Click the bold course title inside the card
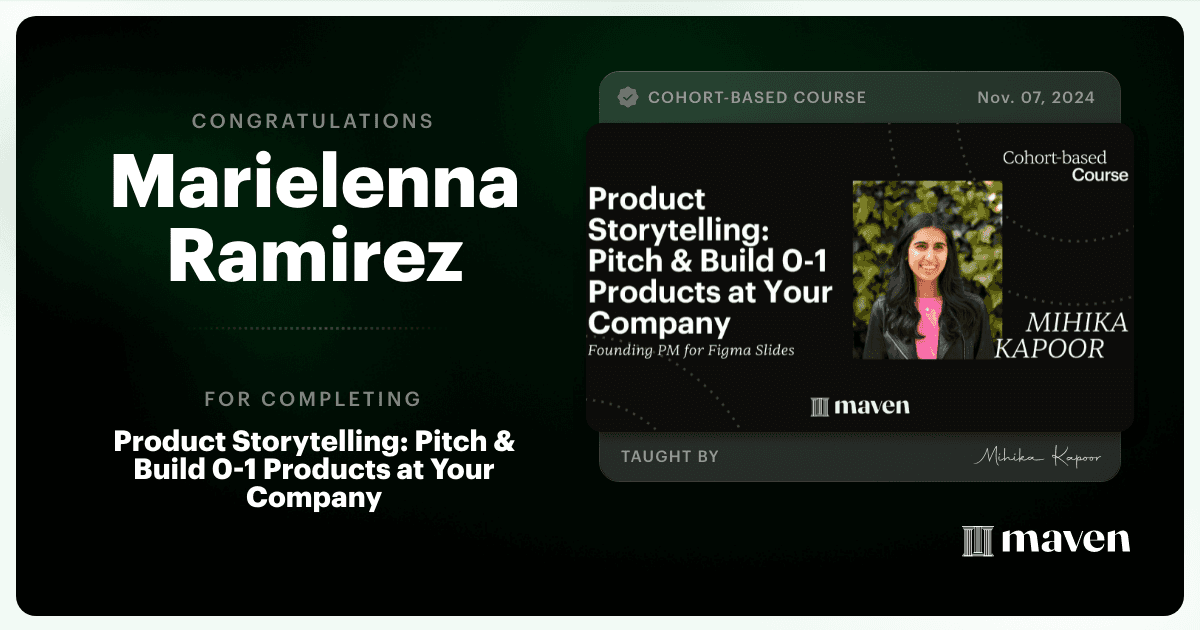The height and width of the screenshot is (630, 1200). pos(709,260)
